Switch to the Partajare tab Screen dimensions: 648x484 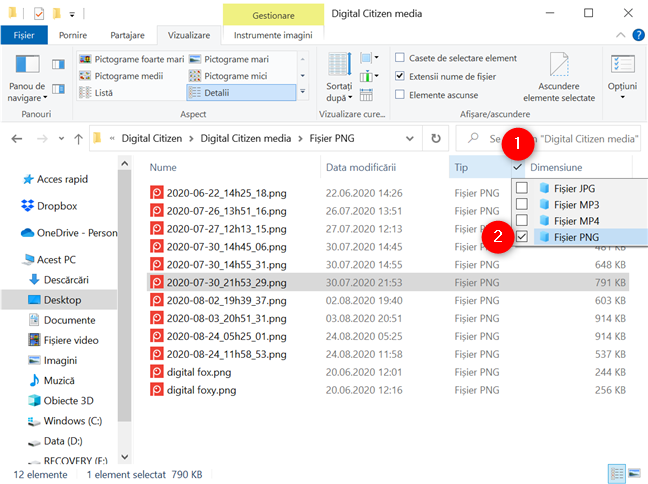click(127, 36)
